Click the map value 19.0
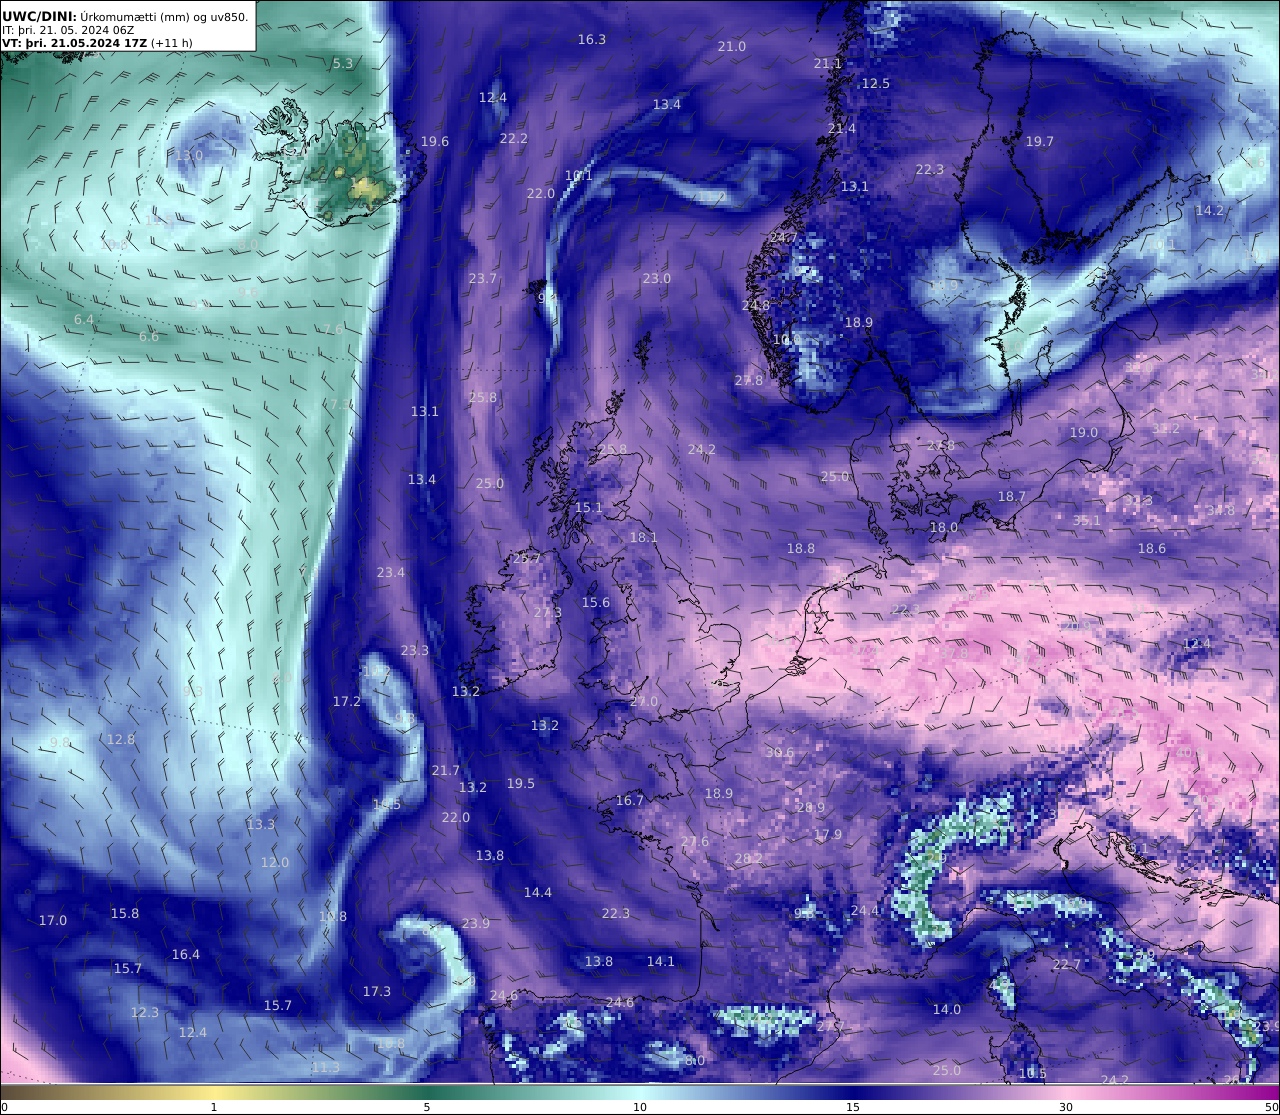 [1084, 433]
